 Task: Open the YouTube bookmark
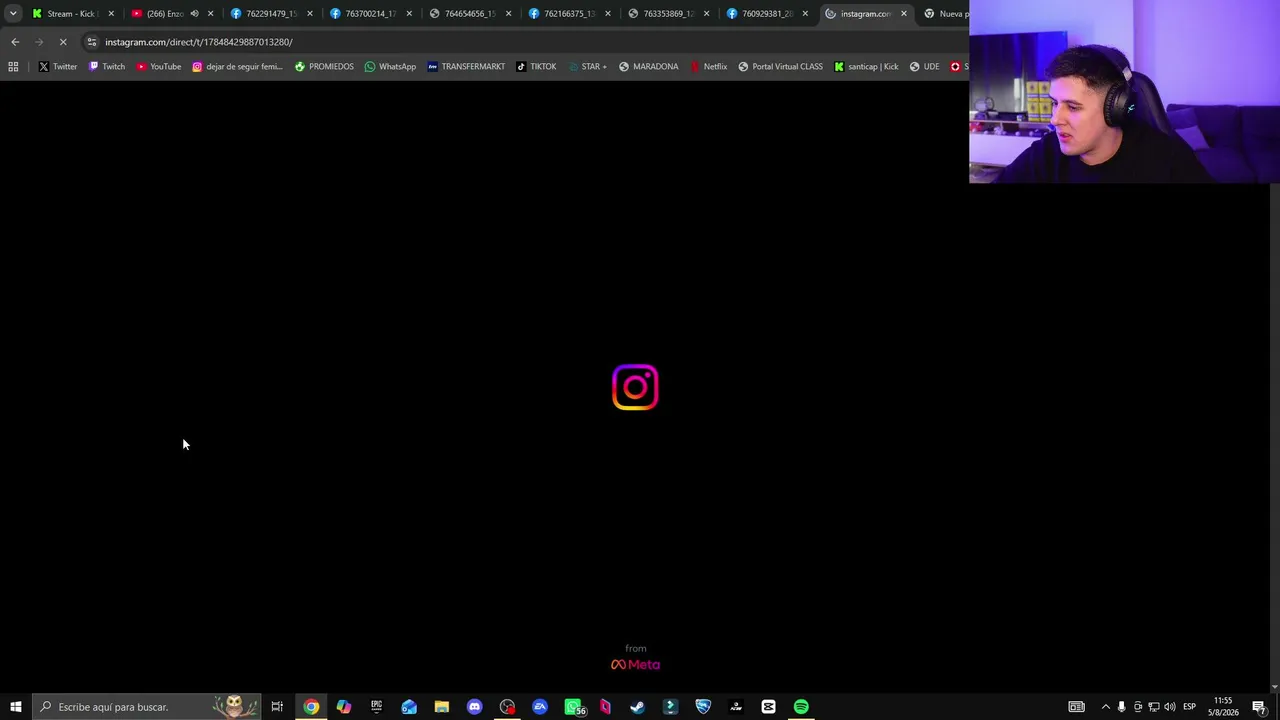159,67
